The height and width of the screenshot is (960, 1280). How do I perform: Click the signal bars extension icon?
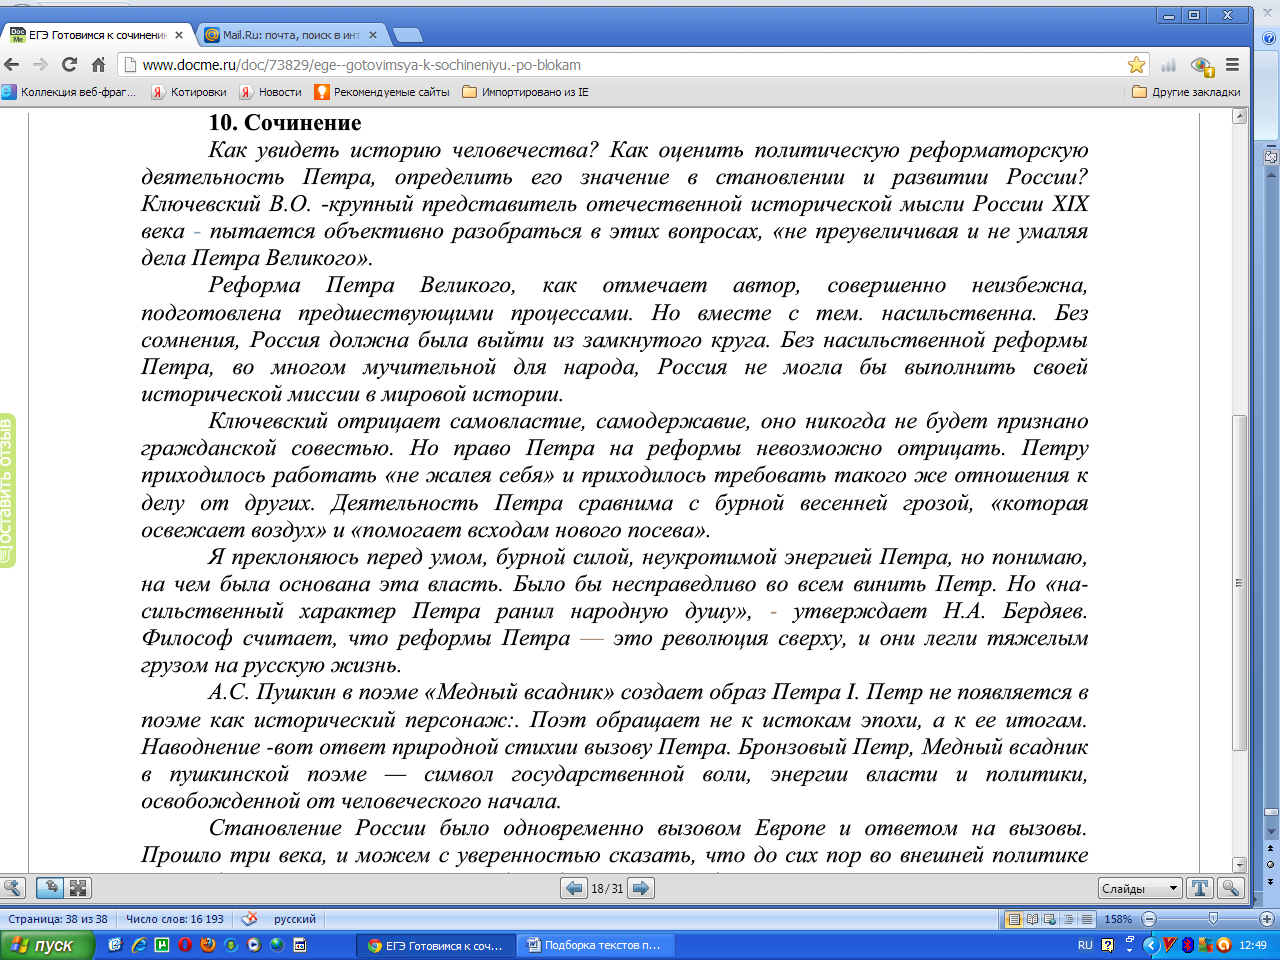[x=1168, y=66]
